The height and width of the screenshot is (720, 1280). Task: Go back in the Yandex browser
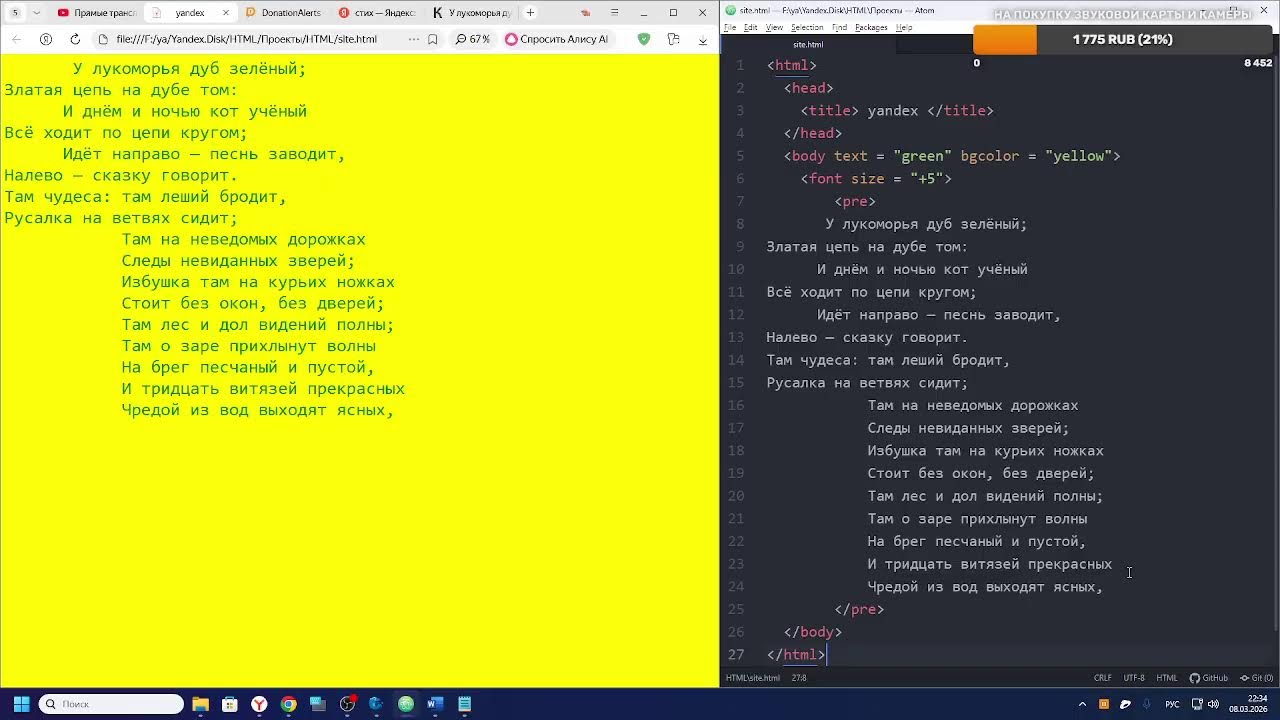click(x=16, y=39)
